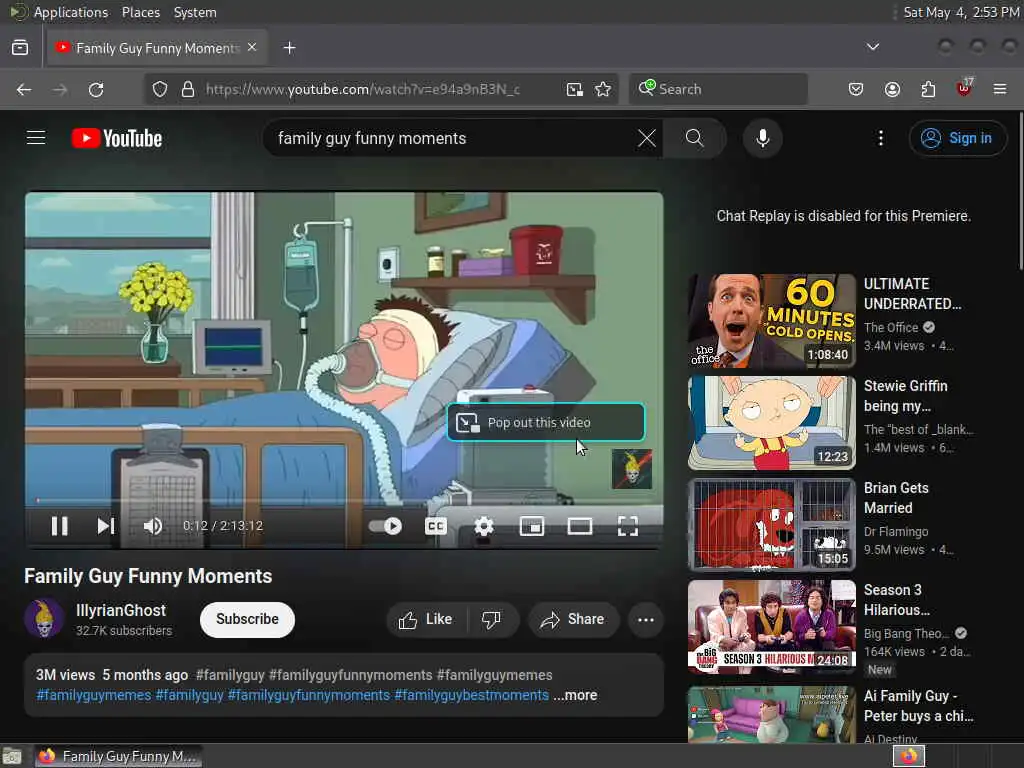This screenshot has width=1024, height=768.
Task: View site security padlock info
Action: (x=187, y=89)
